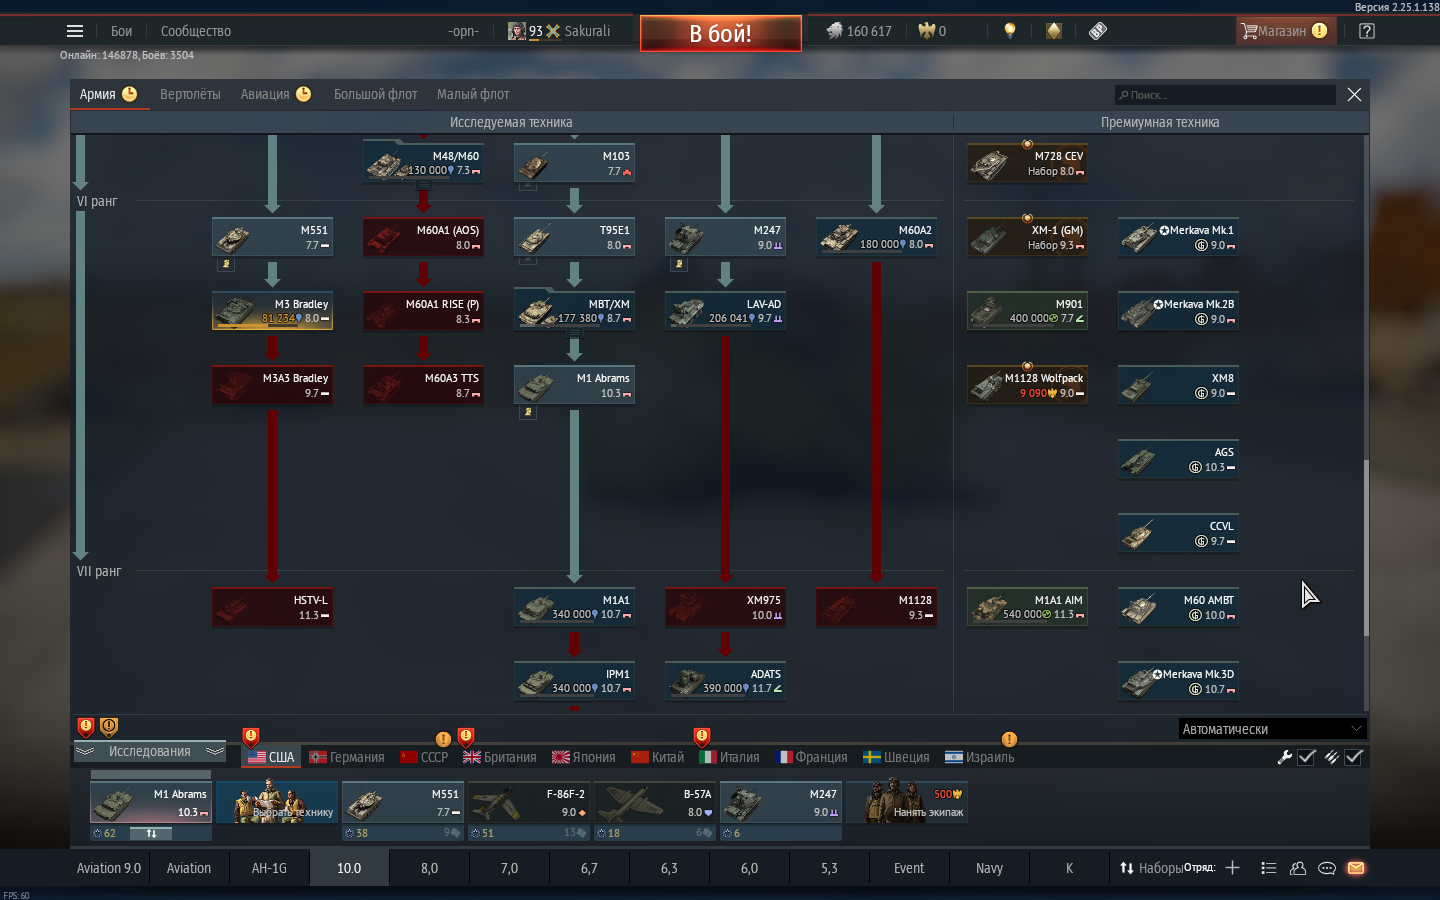
Task: Select Италия nation tab
Action: [x=729, y=757]
